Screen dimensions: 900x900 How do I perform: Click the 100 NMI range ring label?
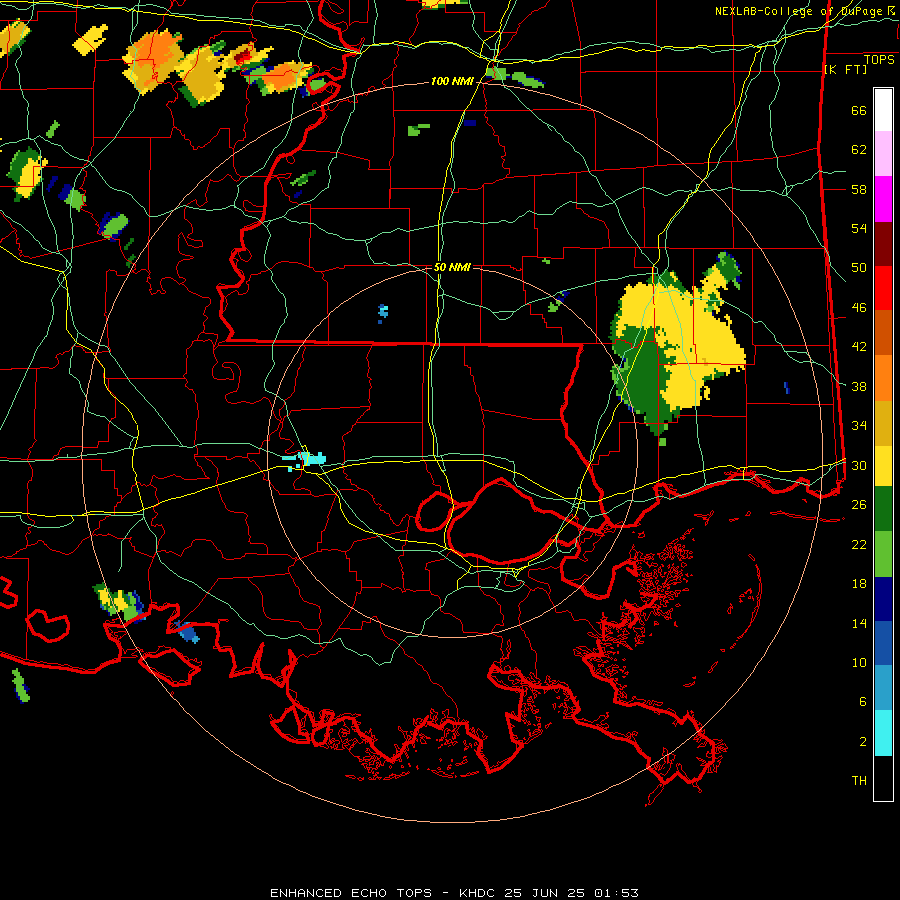(452, 82)
